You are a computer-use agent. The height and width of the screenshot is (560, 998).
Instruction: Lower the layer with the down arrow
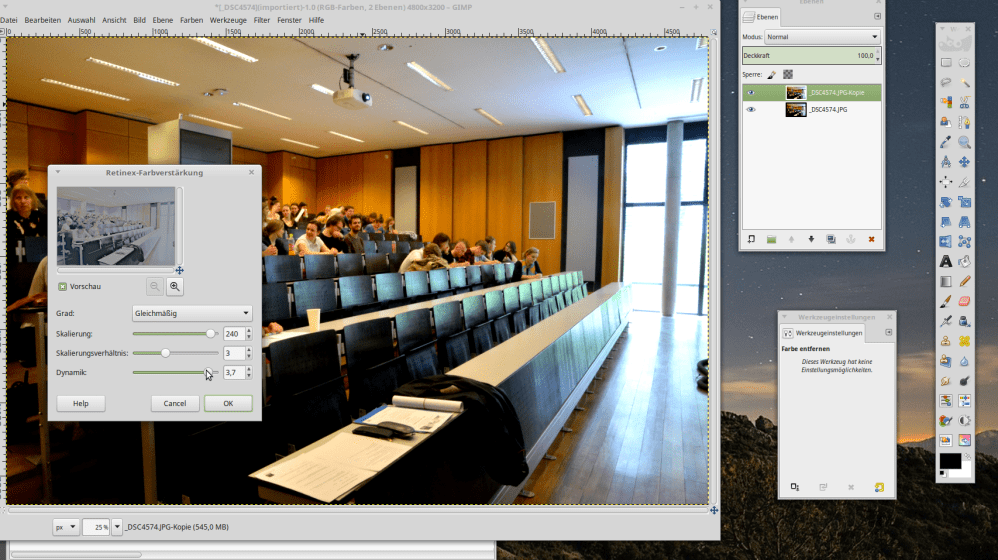tap(811, 239)
